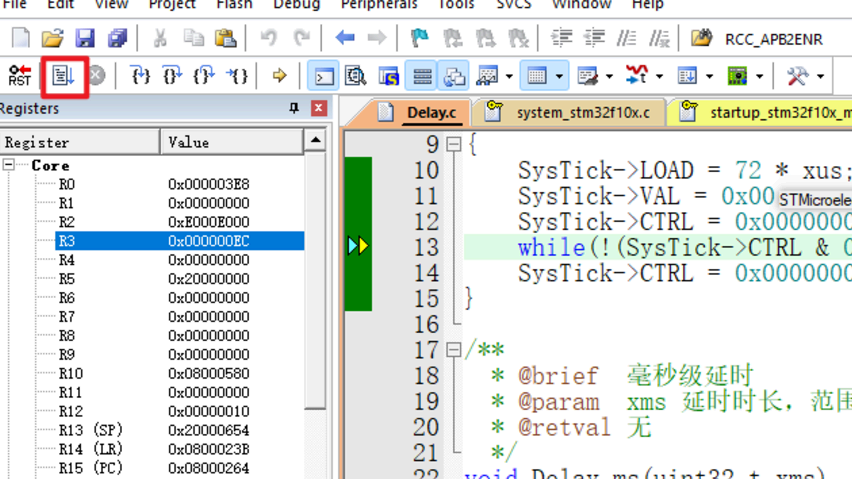The image size is (852, 479).
Task: Run to cursor line icon
Action: pos(237,75)
